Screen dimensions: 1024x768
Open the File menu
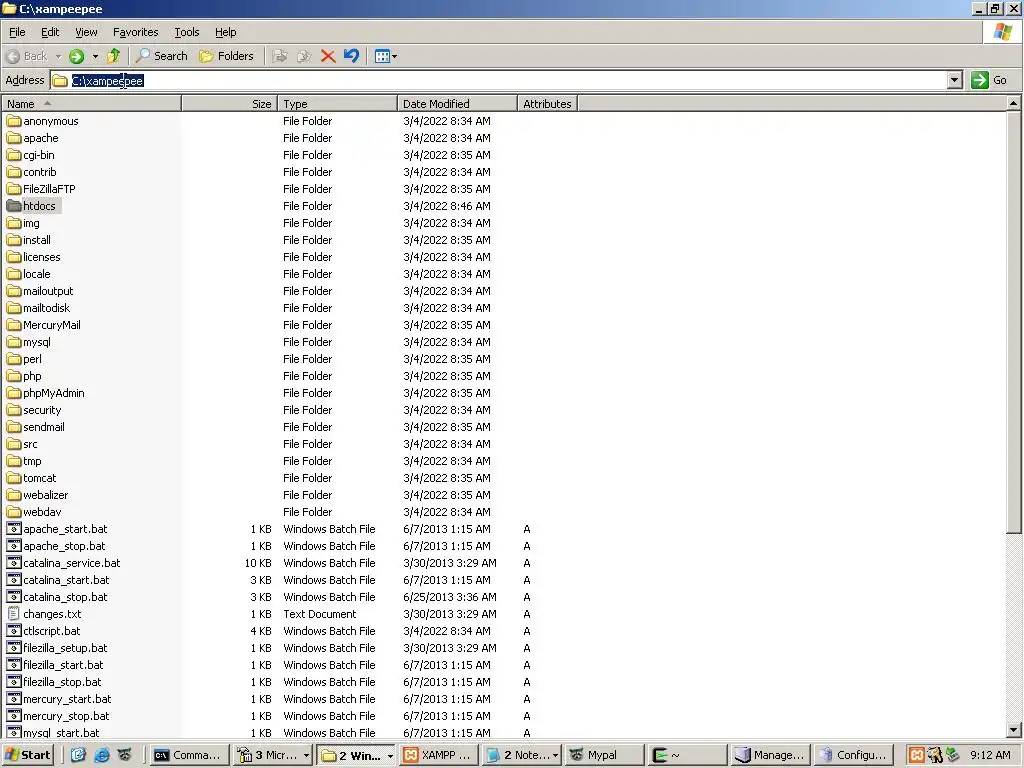pos(17,32)
